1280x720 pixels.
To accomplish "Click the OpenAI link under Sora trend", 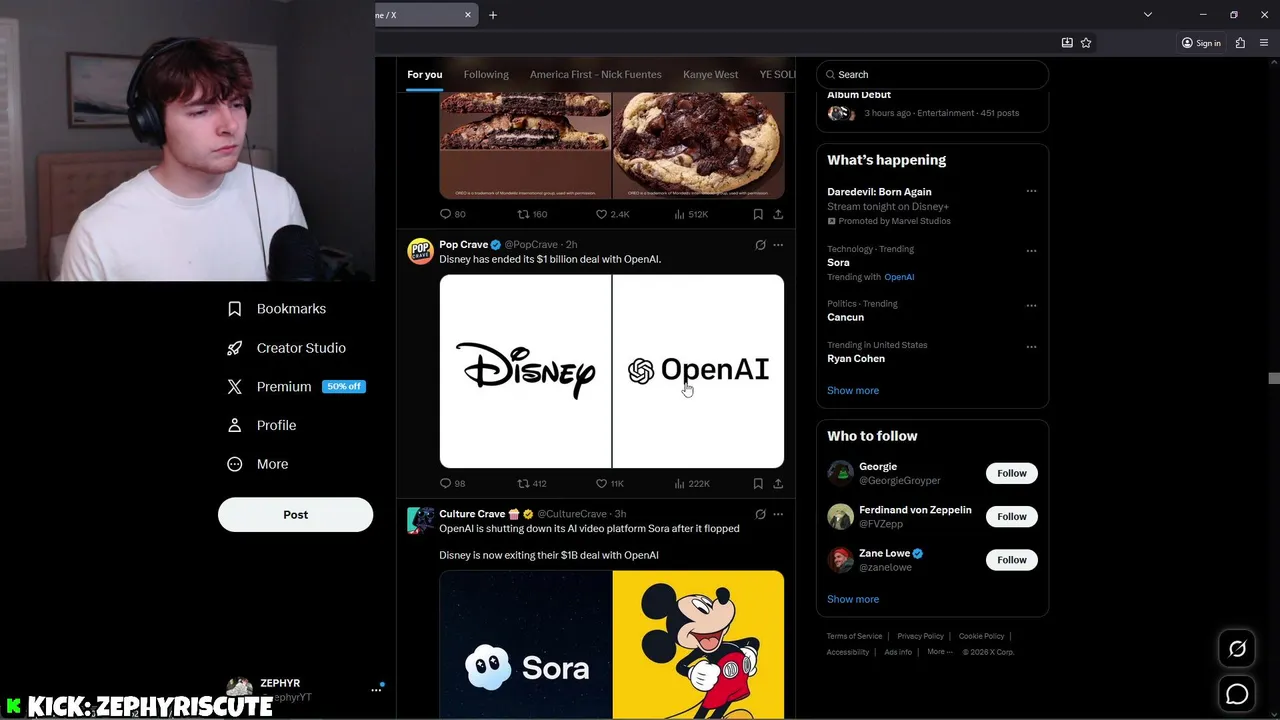I will 899,277.
